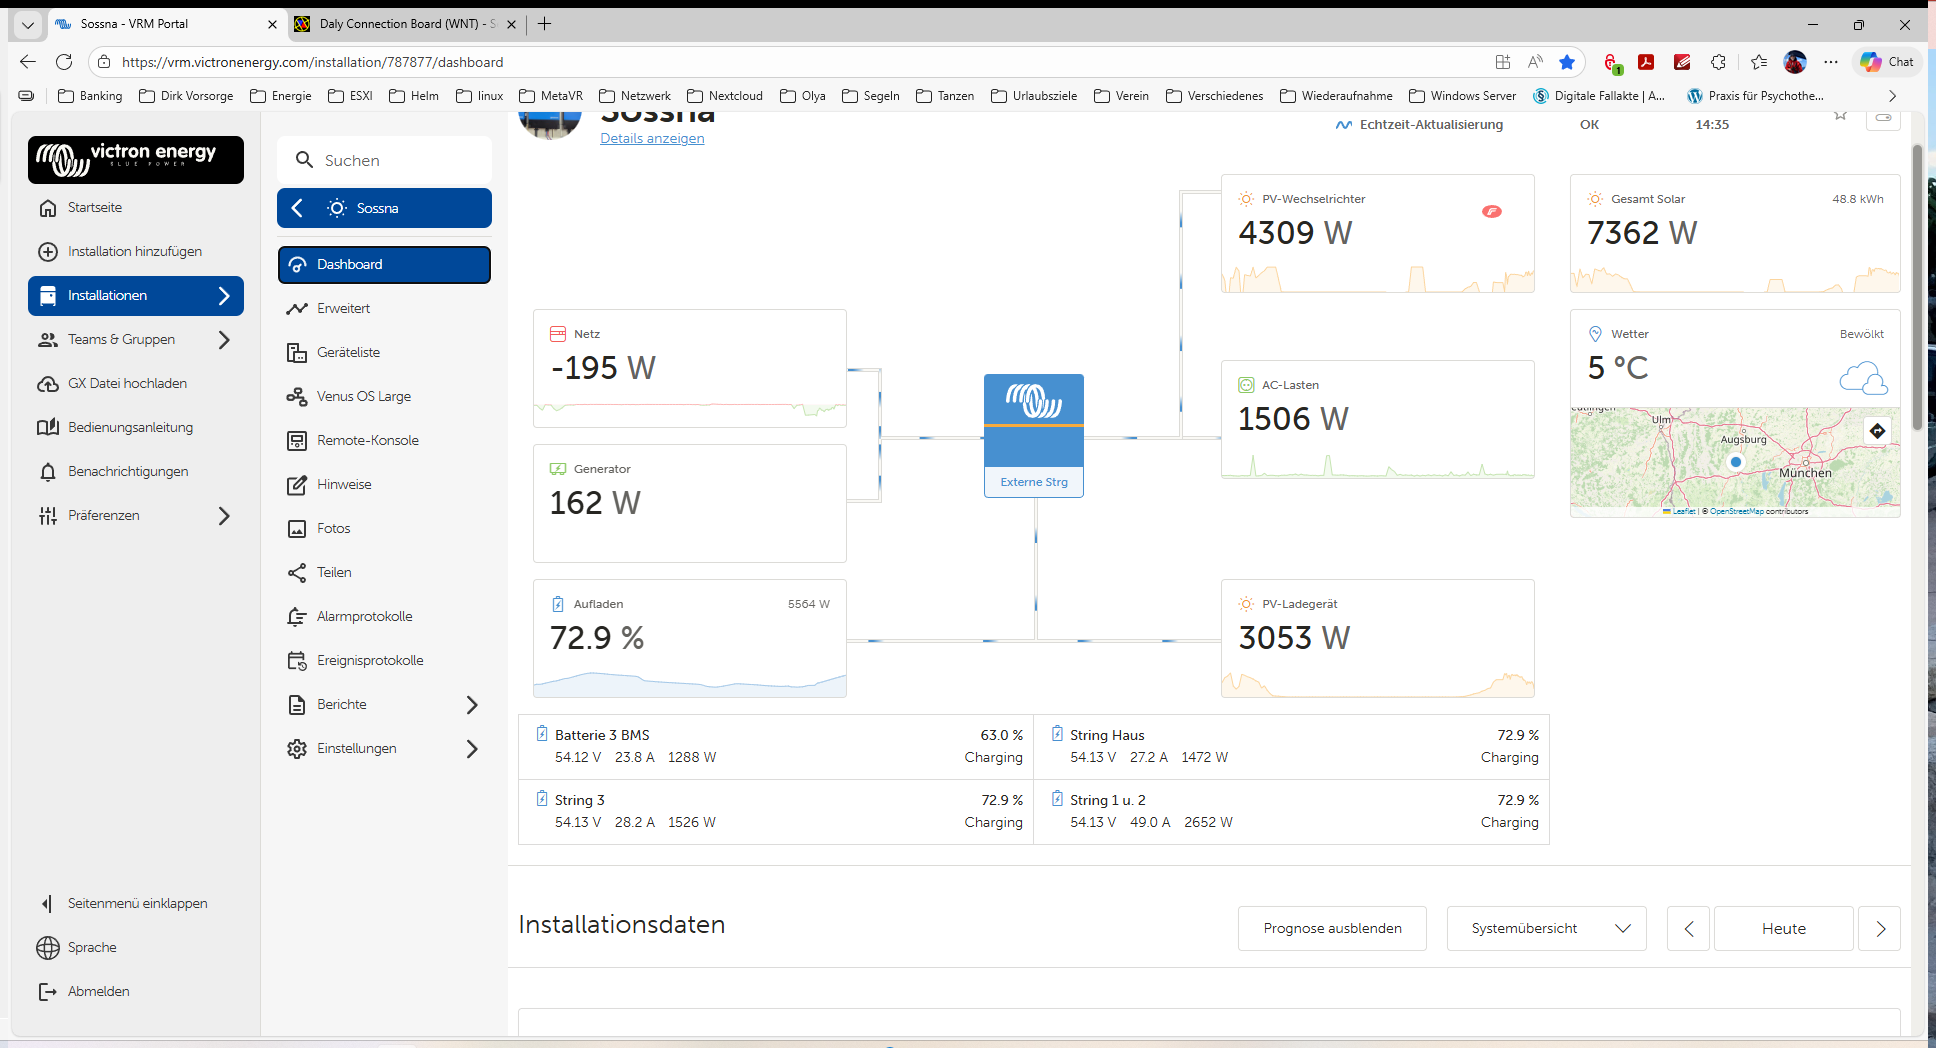1936x1048 pixels.
Task: Open GX Datei hochladen upload
Action: (127, 383)
